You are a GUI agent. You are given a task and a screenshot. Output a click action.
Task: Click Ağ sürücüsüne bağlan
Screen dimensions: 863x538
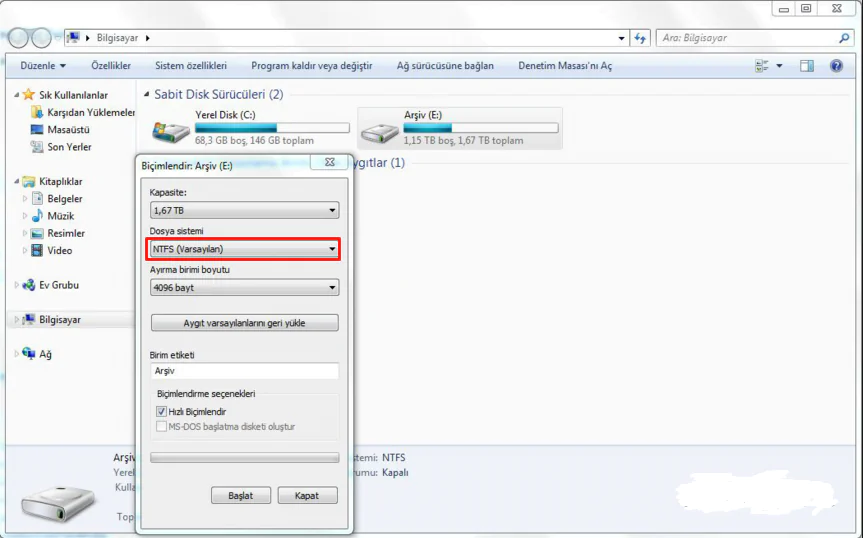point(445,66)
